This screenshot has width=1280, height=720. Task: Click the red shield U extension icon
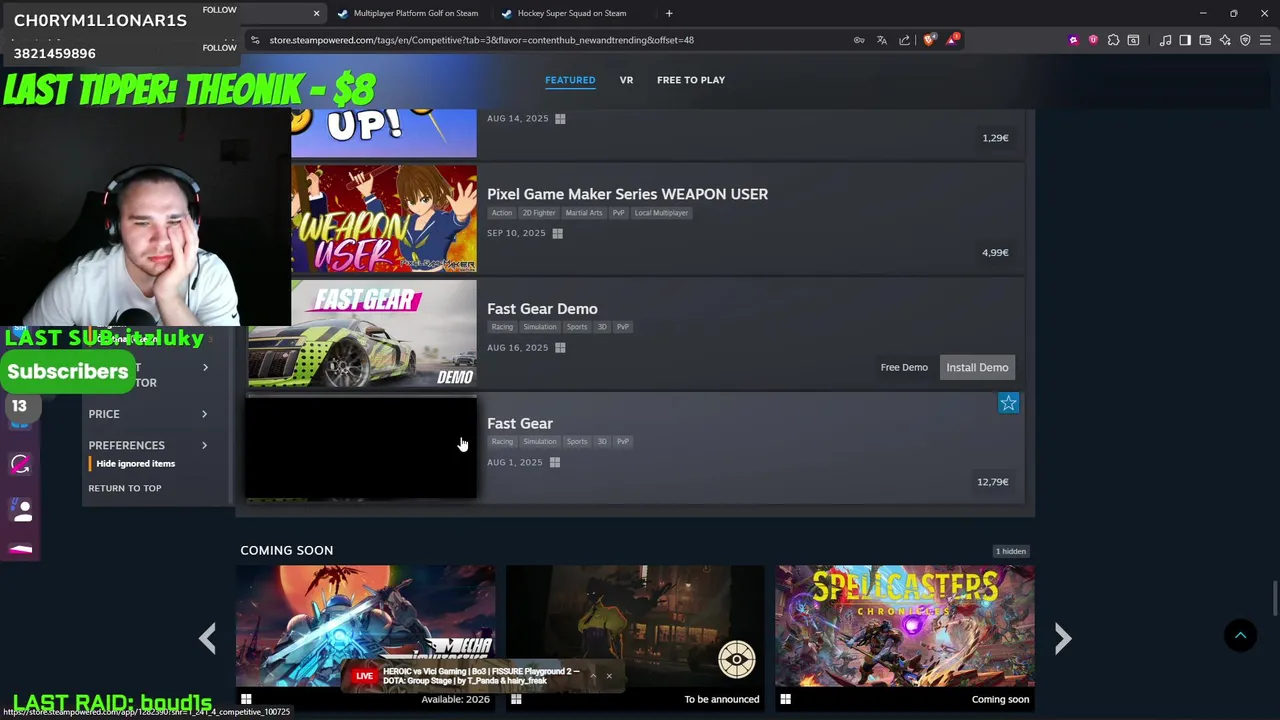[x=1093, y=40]
